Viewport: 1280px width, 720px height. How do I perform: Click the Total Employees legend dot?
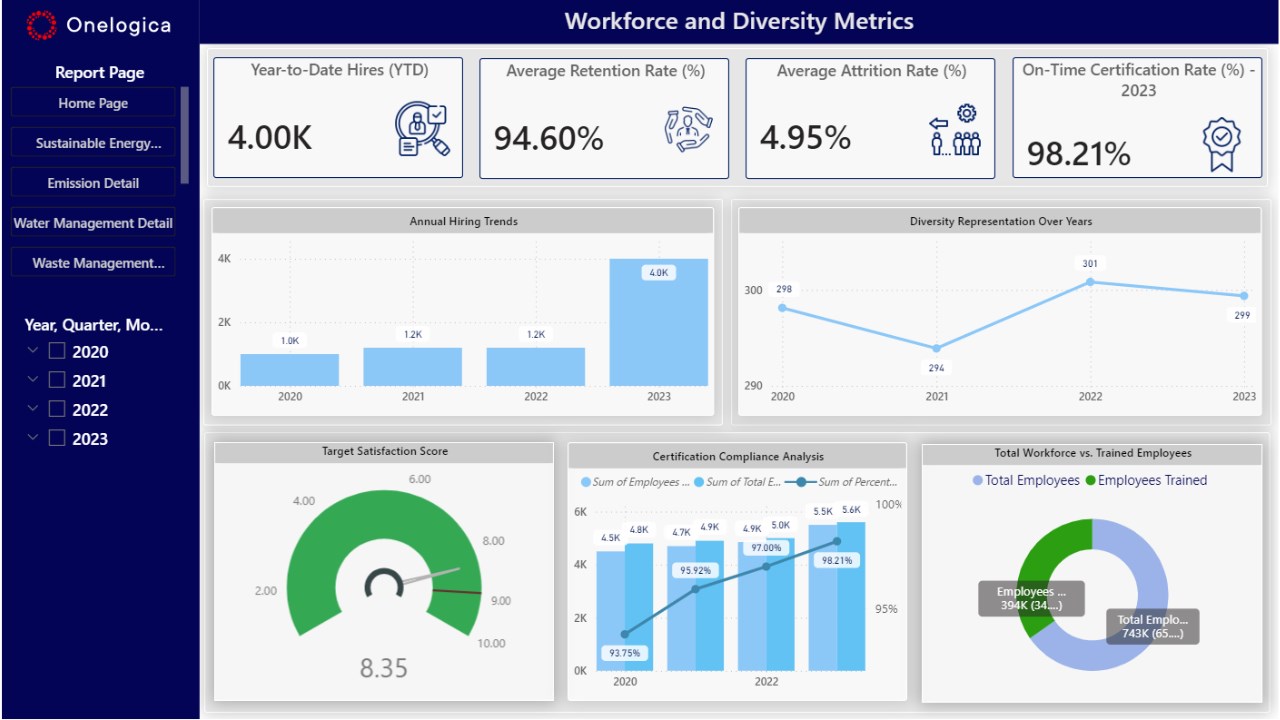pyautogui.click(x=977, y=480)
